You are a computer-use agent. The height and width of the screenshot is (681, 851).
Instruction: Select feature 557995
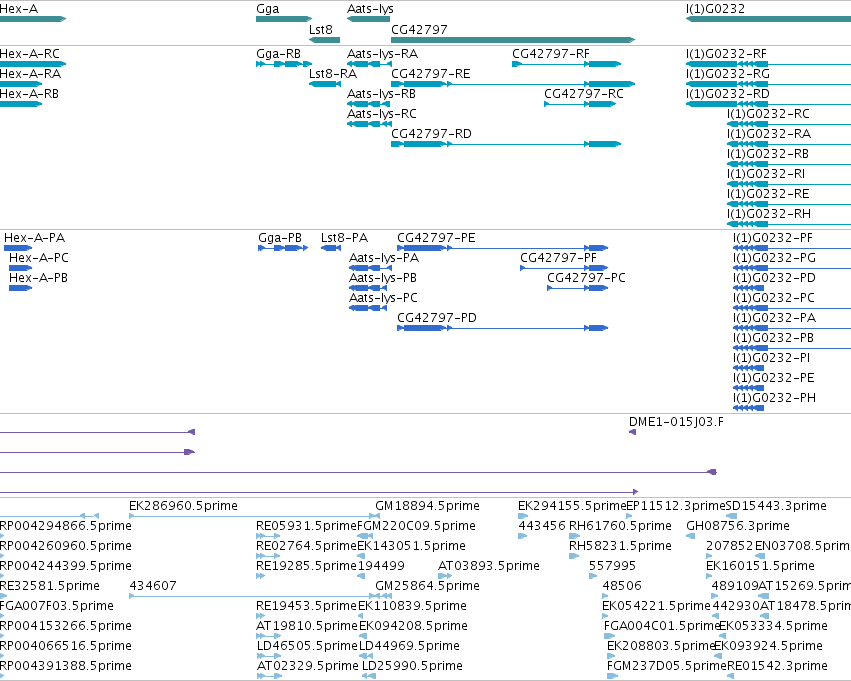coord(593,576)
